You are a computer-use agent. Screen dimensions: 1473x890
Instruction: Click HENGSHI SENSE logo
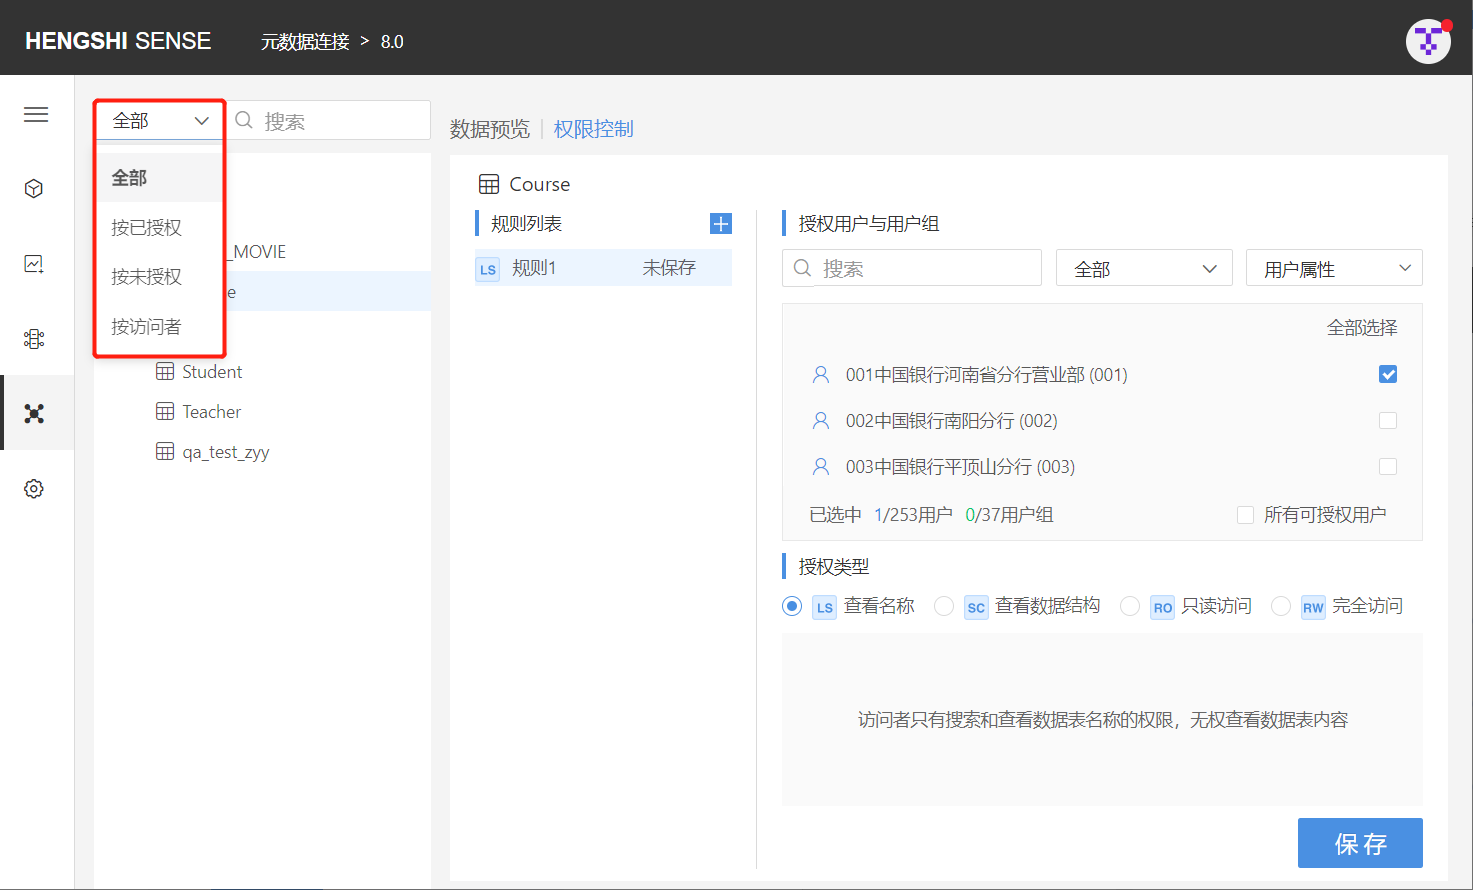[118, 41]
